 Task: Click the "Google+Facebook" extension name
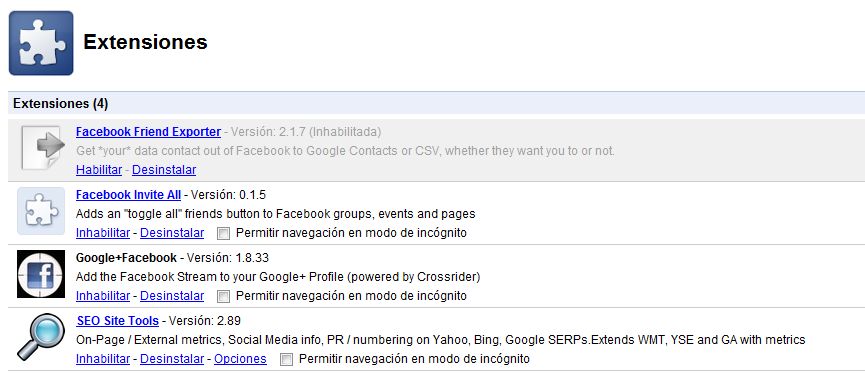(126, 258)
